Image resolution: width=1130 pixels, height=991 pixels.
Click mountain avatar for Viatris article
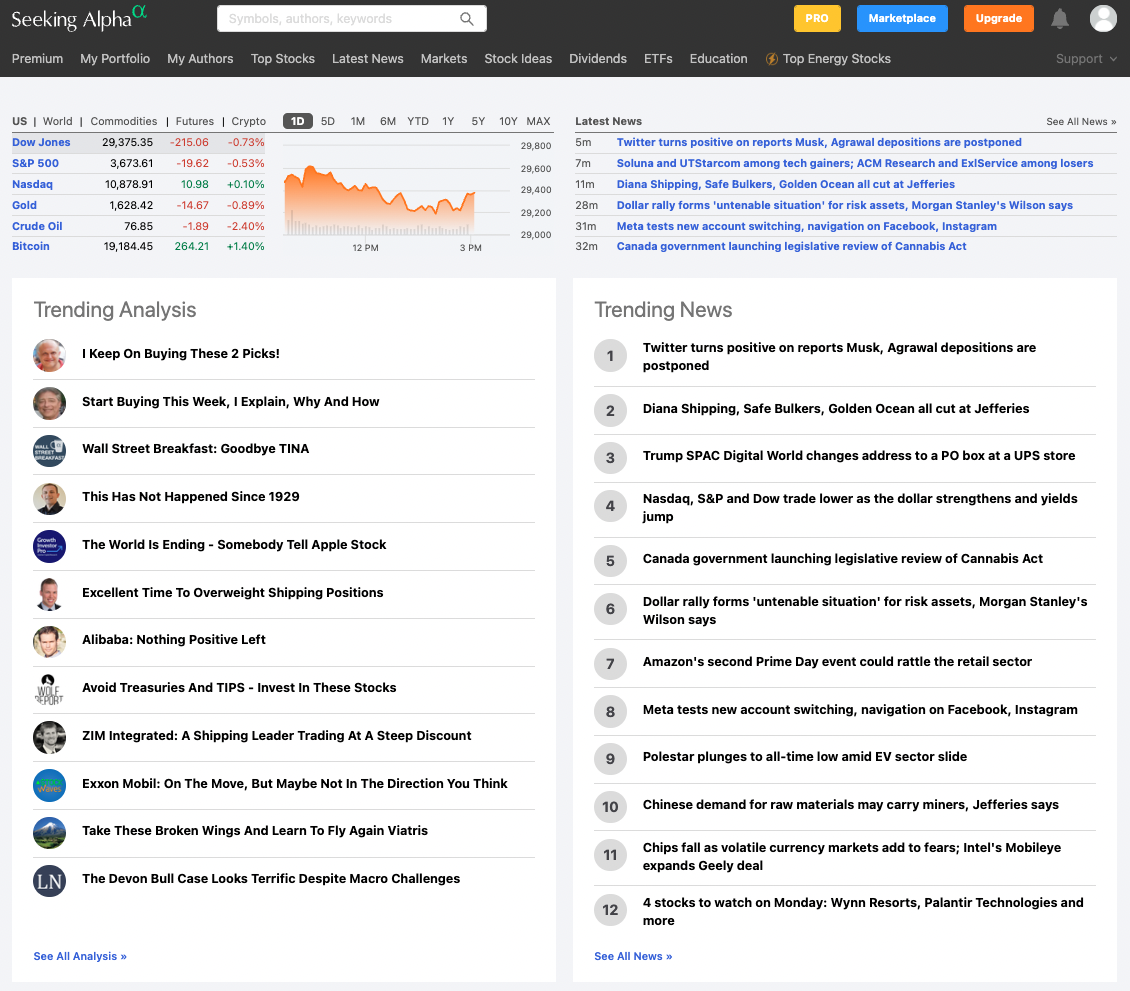50,832
